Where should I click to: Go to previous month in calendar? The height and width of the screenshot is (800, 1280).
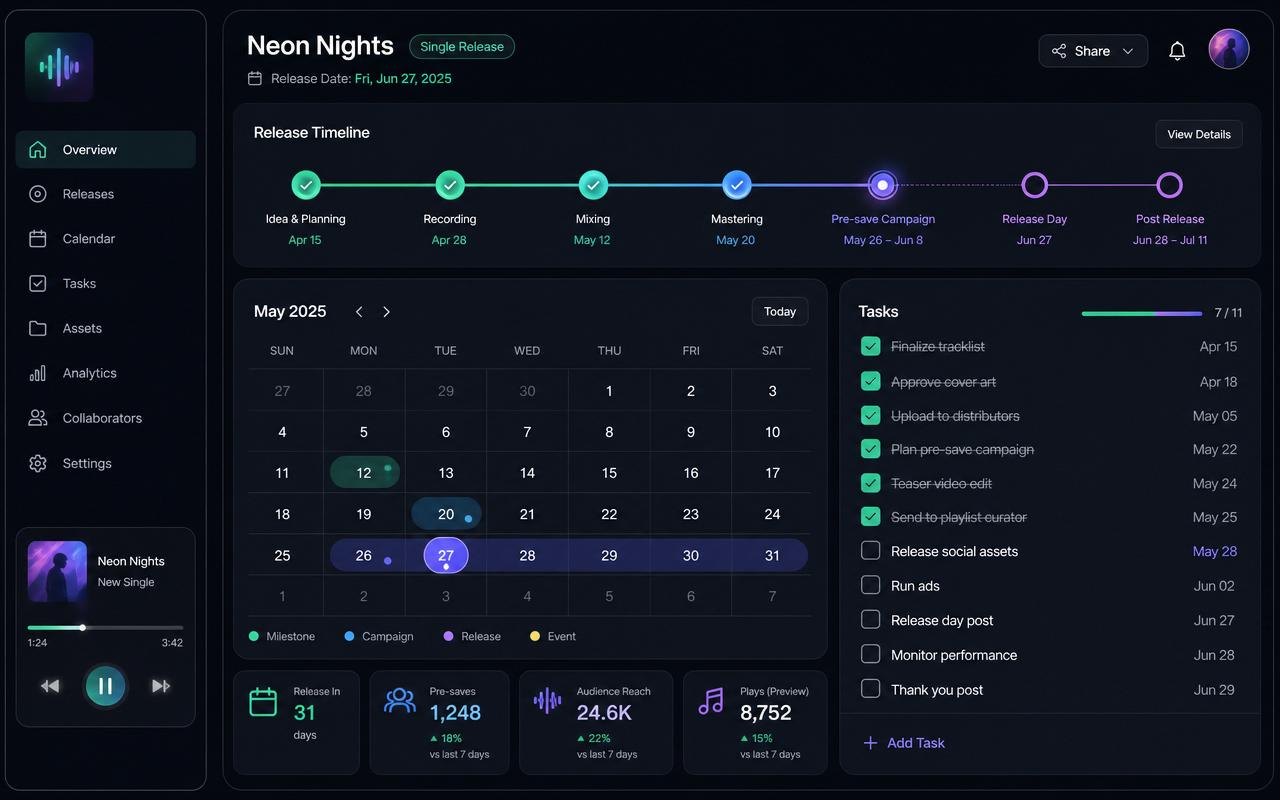359,312
